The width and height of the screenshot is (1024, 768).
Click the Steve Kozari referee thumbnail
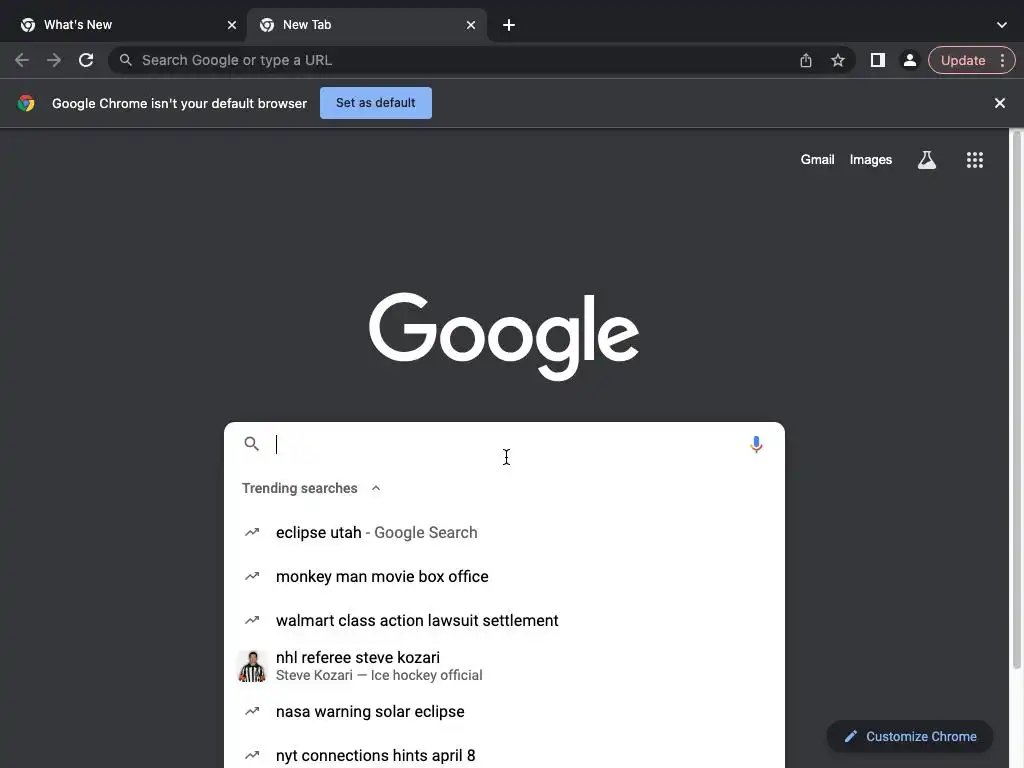pyautogui.click(x=252, y=666)
